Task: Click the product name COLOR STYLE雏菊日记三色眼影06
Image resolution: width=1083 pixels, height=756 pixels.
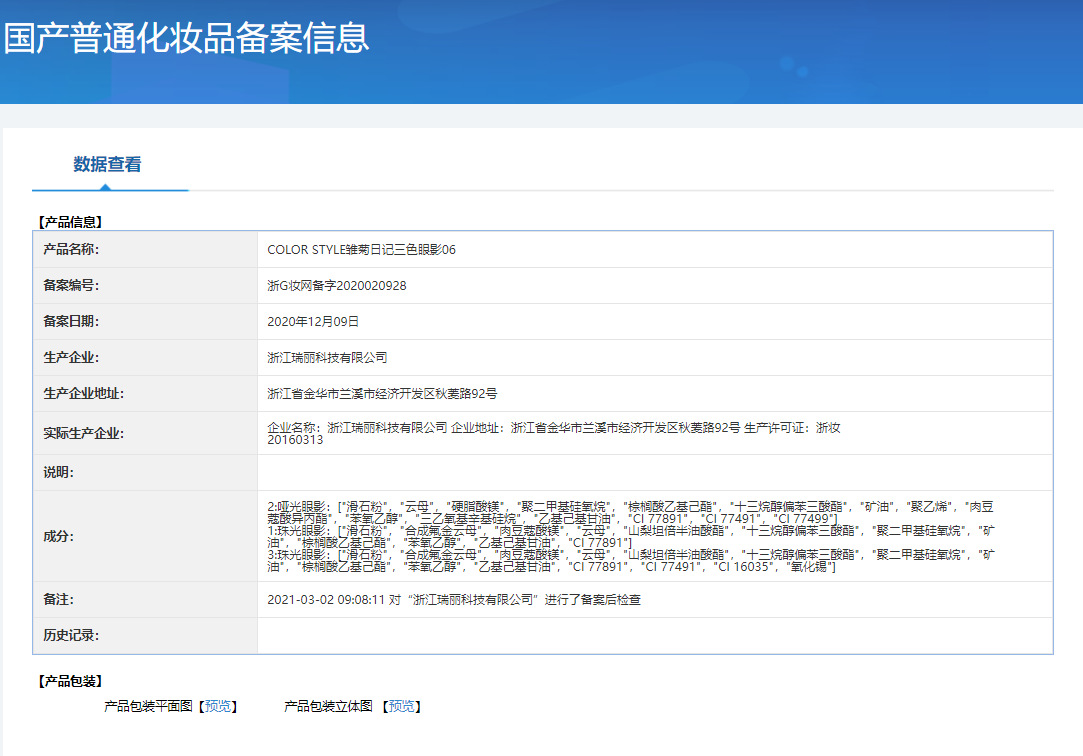Action: tap(361, 250)
